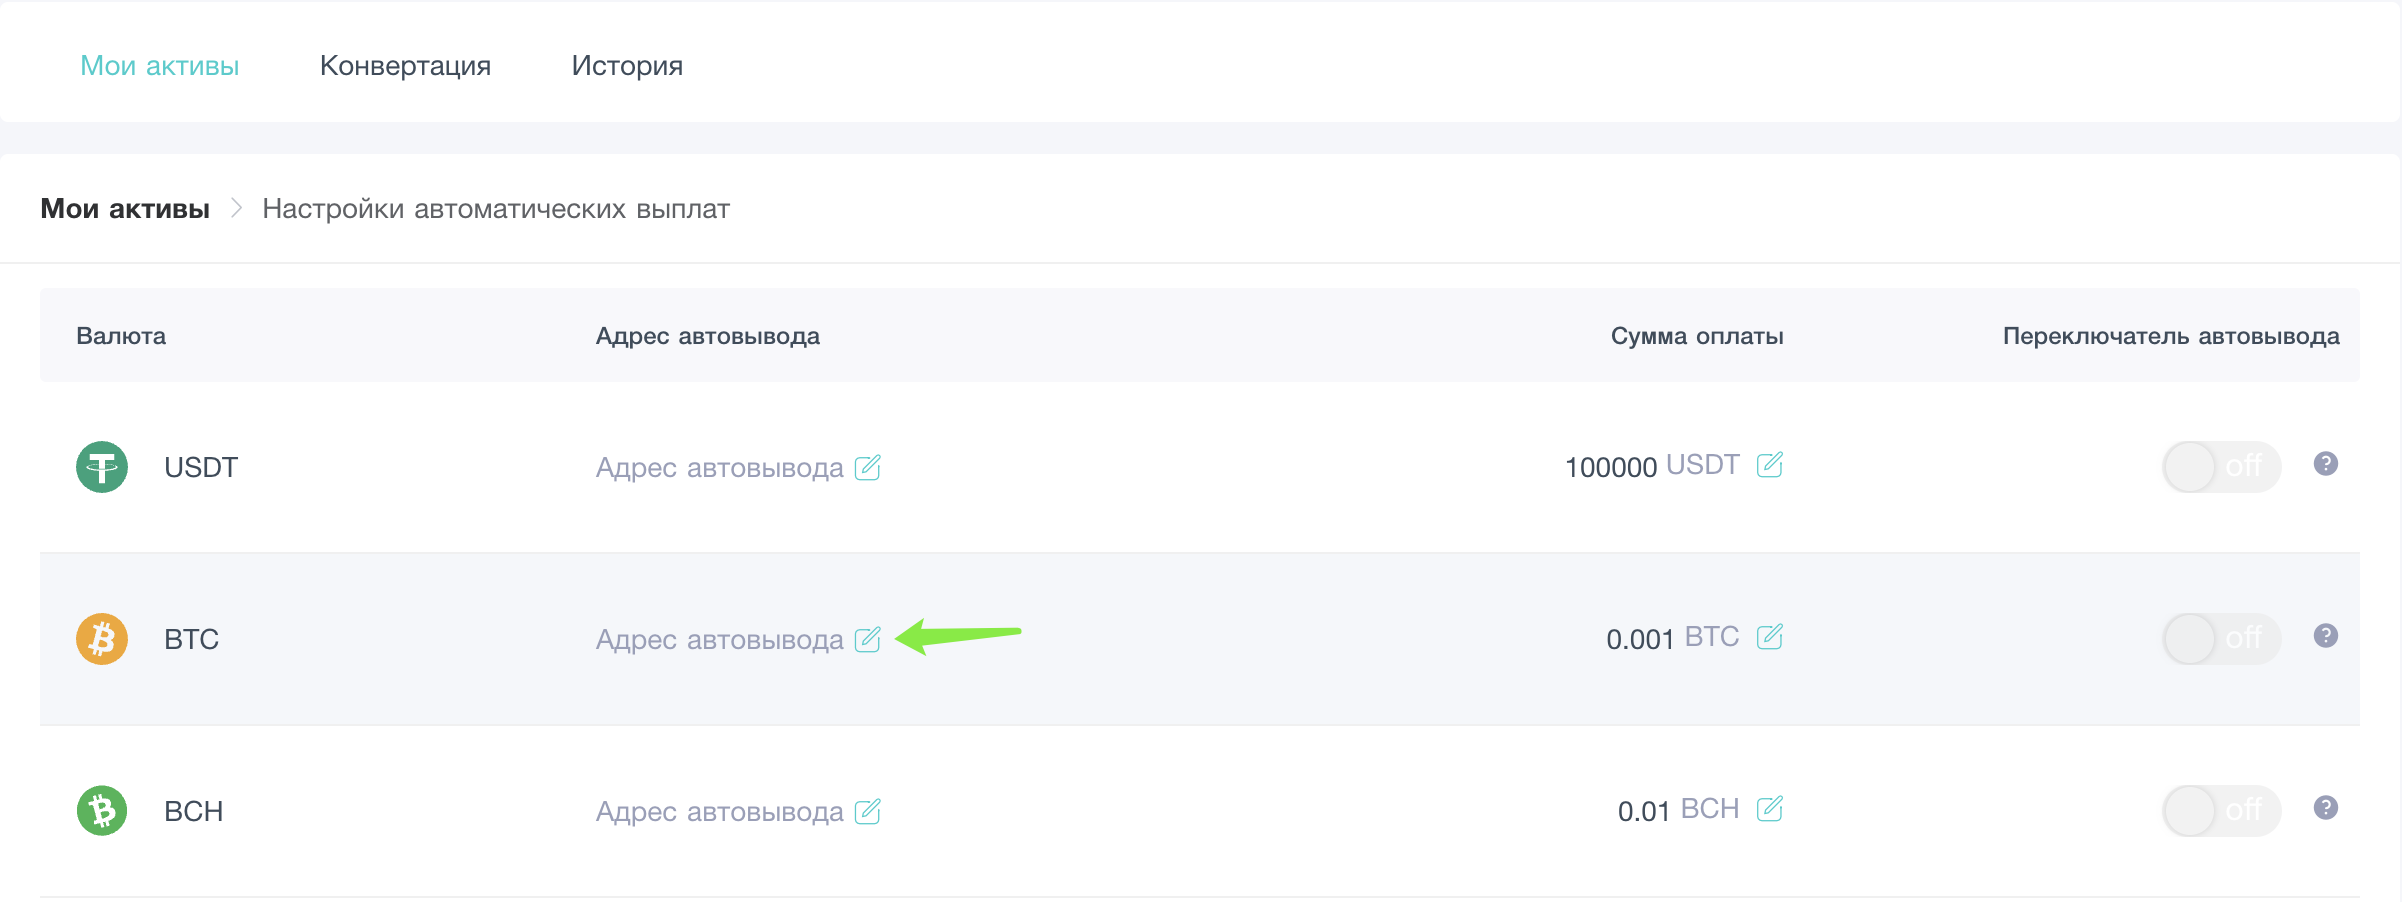This screenshot has height=902, width=2402.
Task: Open the История tab
Action: (627, 66)
